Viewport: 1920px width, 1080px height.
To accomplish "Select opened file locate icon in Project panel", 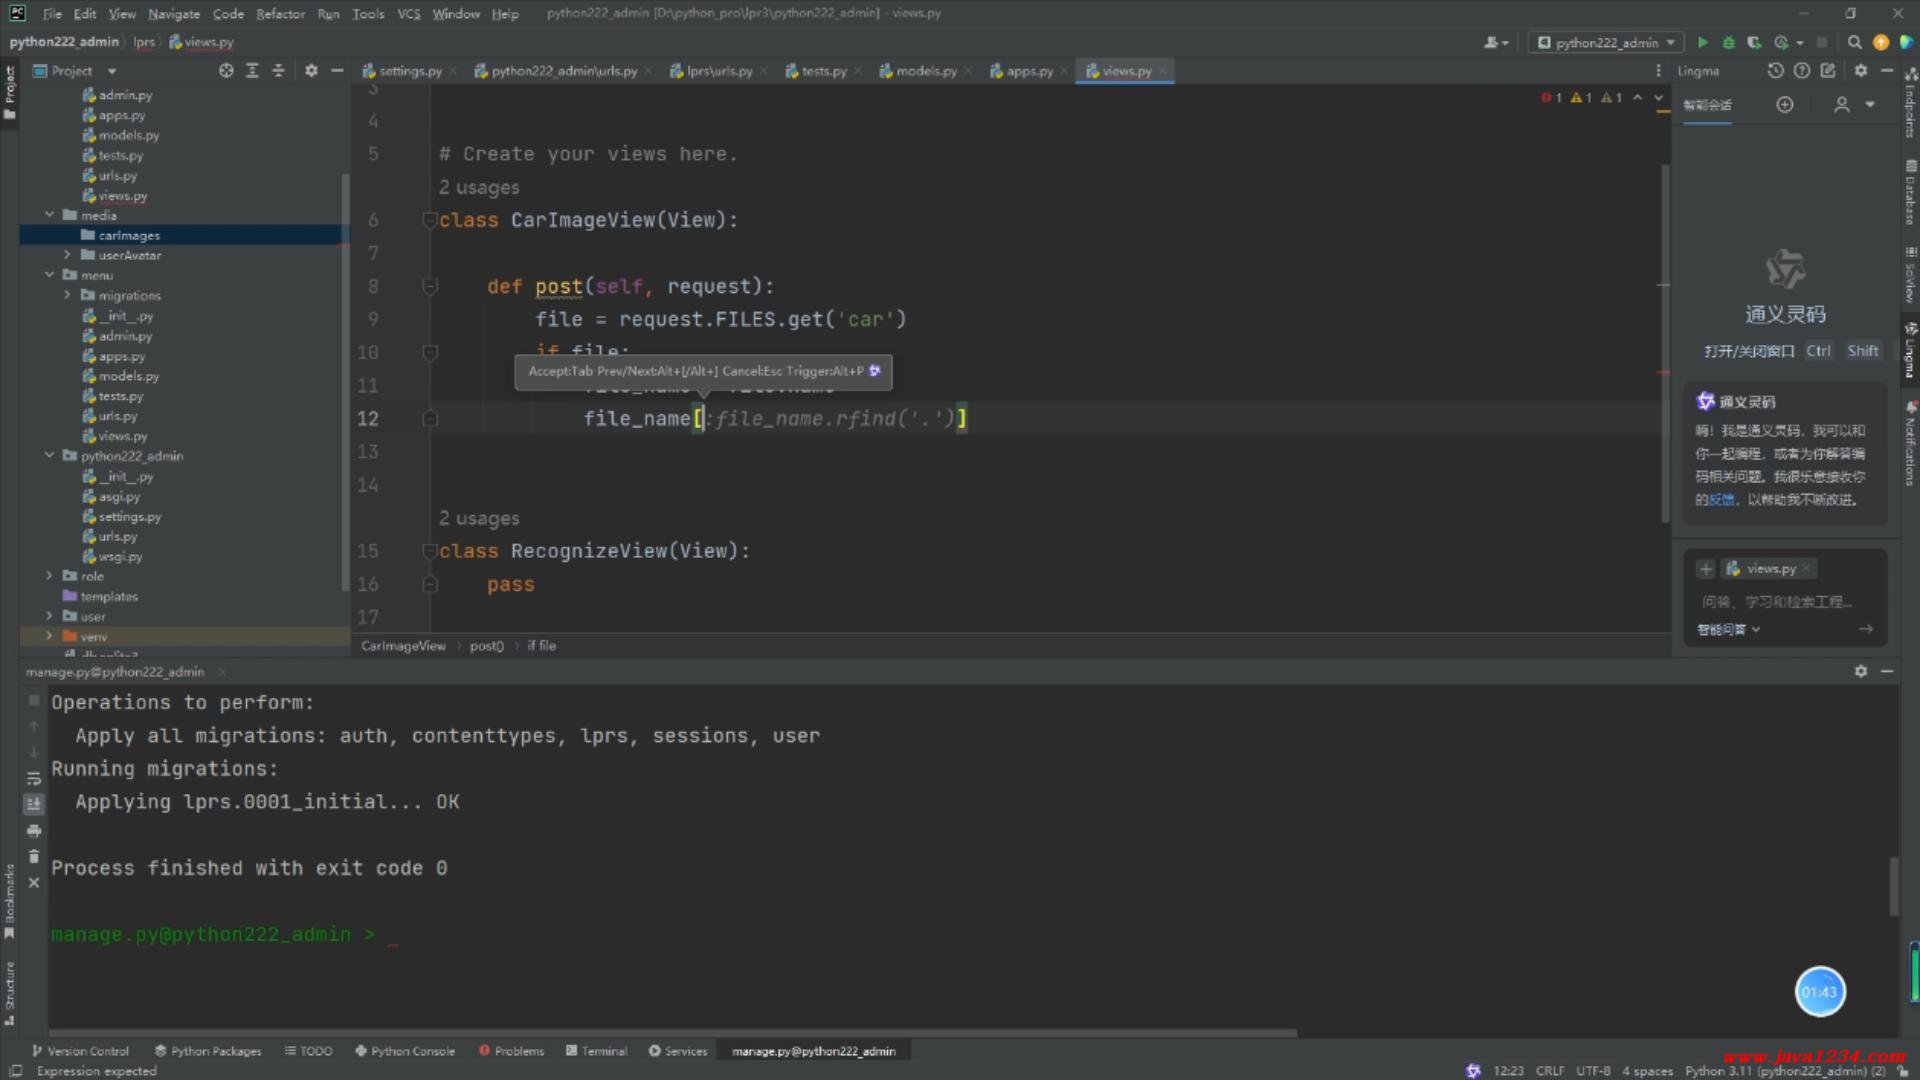I will pos(226,71).
